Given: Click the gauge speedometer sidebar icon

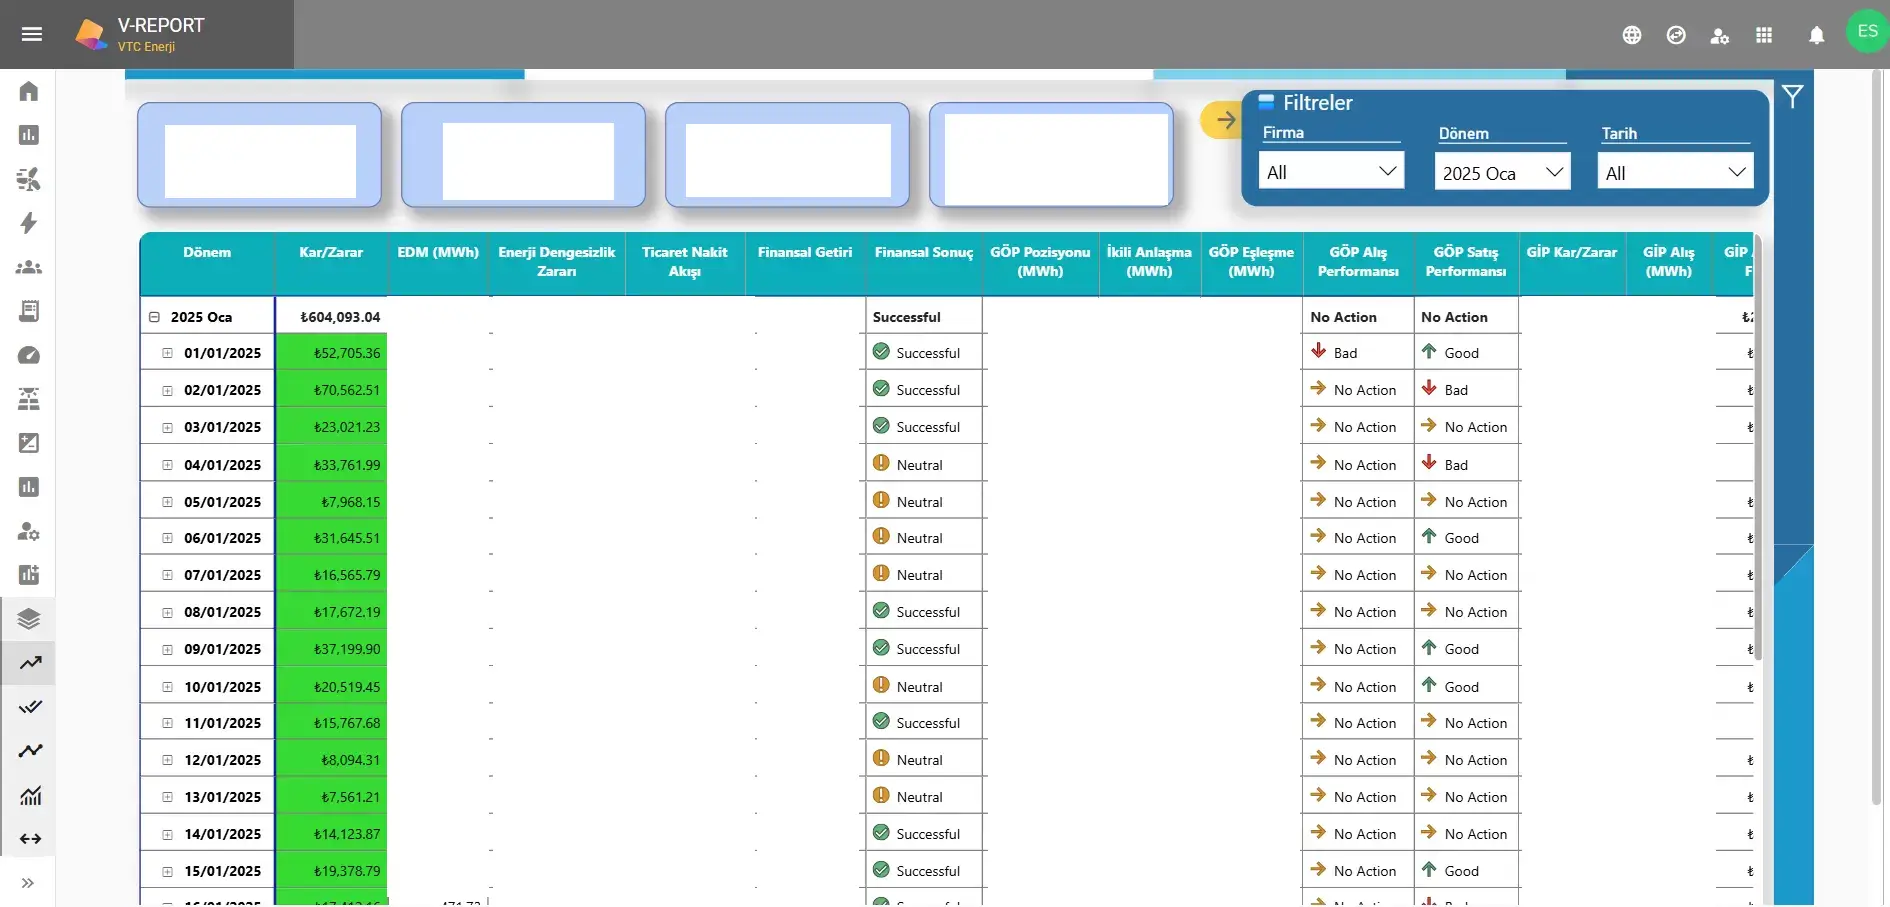Looking at the screenshot, I should tap(29, 355).
